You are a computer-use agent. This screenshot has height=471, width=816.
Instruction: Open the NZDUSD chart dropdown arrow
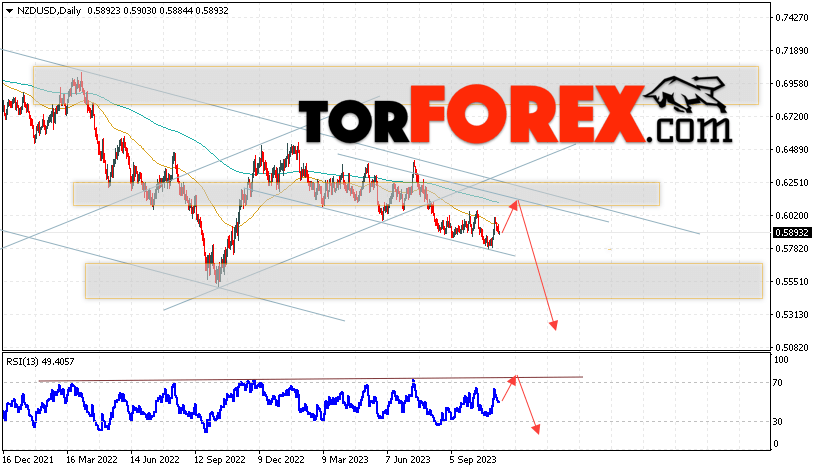[9, 11]
